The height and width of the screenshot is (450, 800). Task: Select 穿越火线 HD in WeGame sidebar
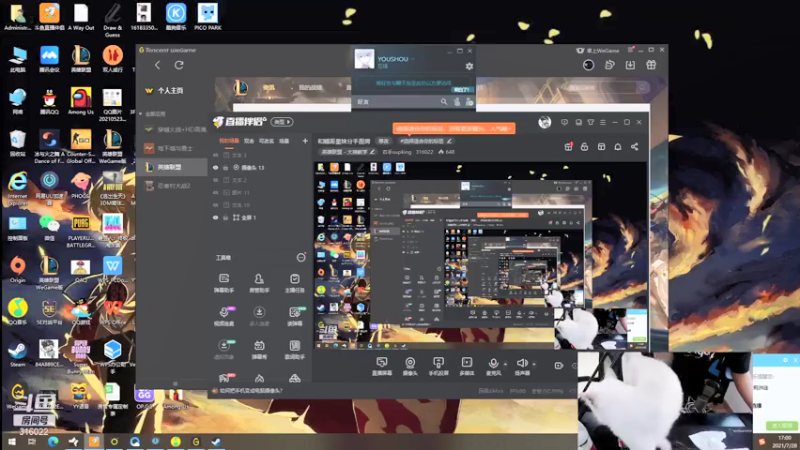(173, 130)
